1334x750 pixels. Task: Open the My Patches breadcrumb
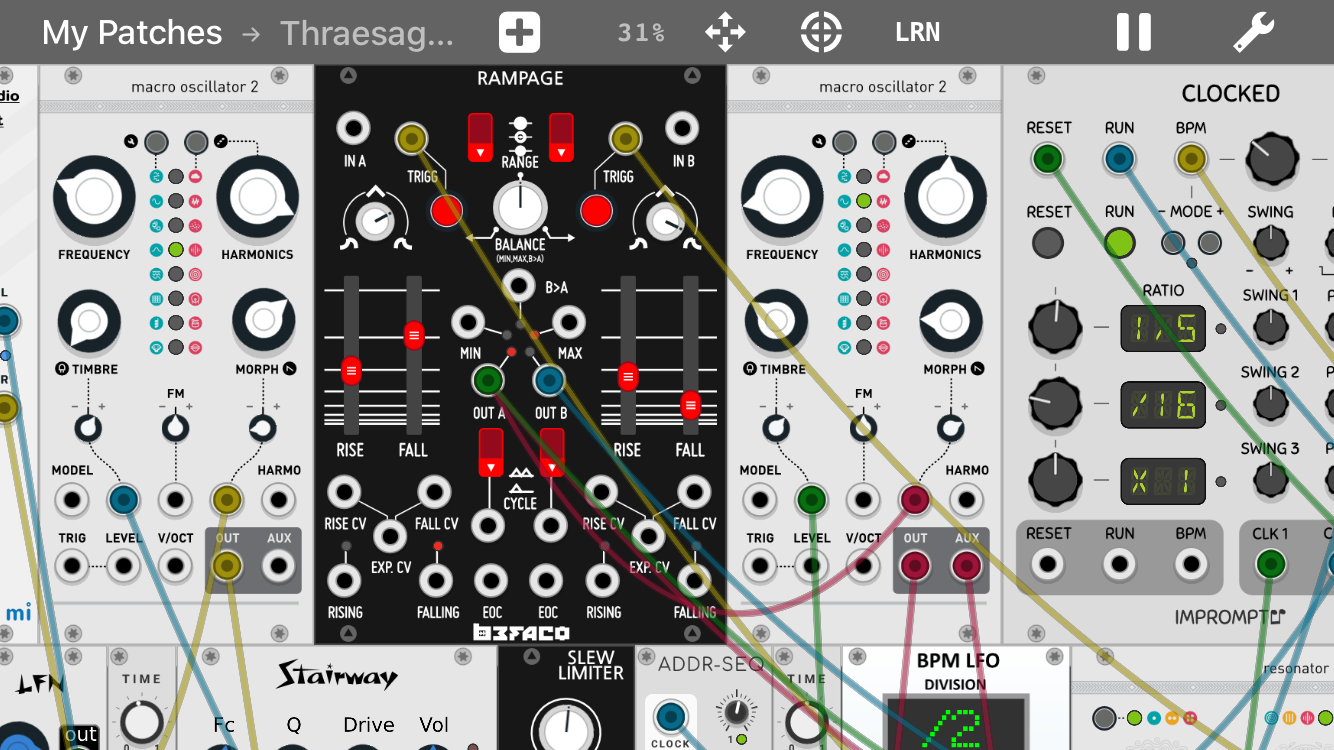pyautogui.click(x=131, y=33)
